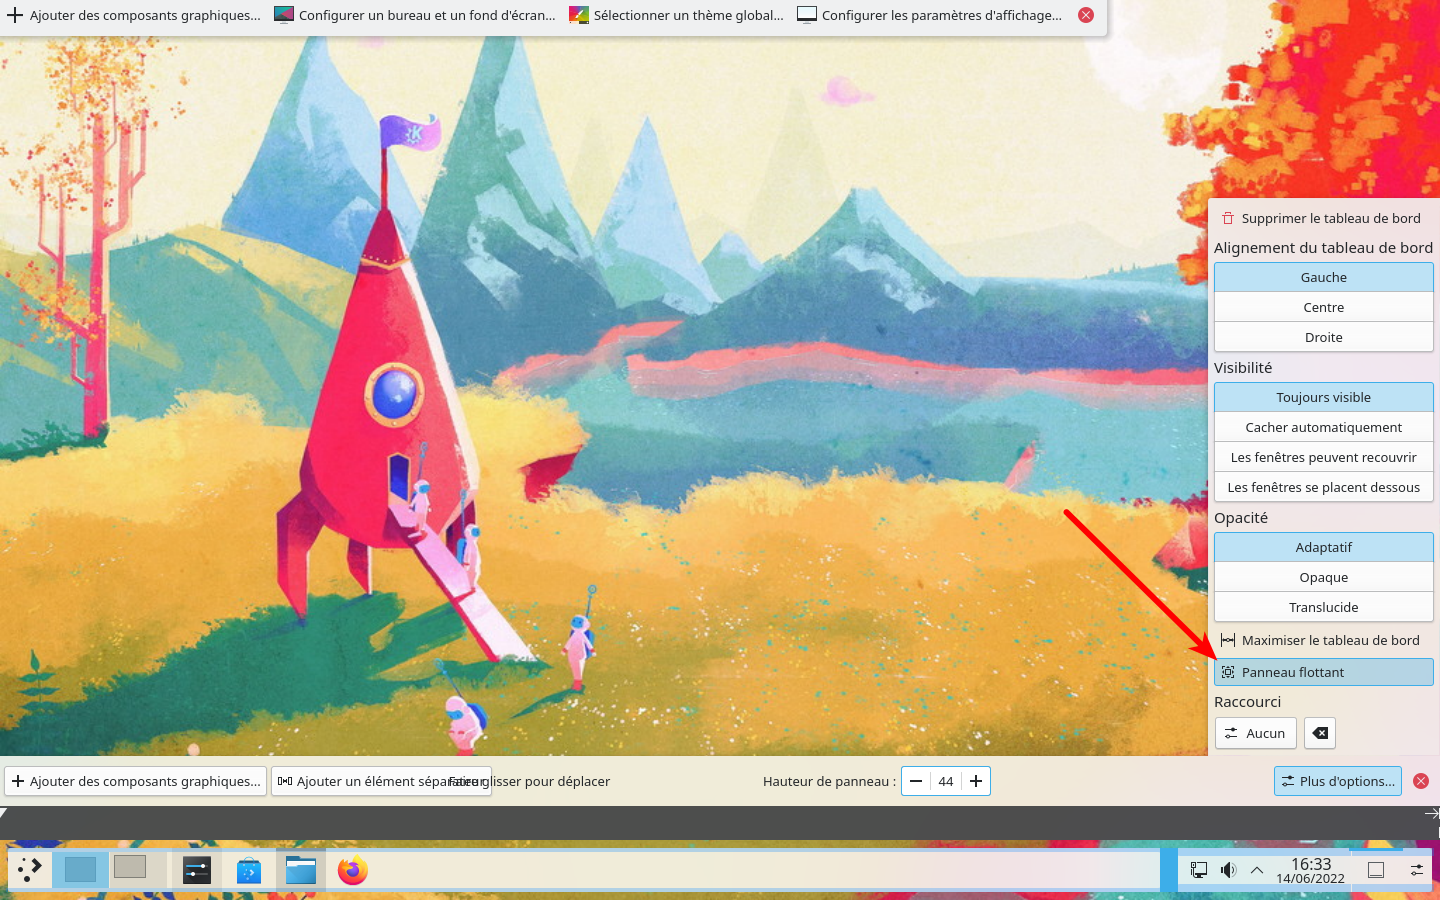1440x900 pixels.
Task: Select 'Toujours visible' visibility option
Action: (1324, 397)
